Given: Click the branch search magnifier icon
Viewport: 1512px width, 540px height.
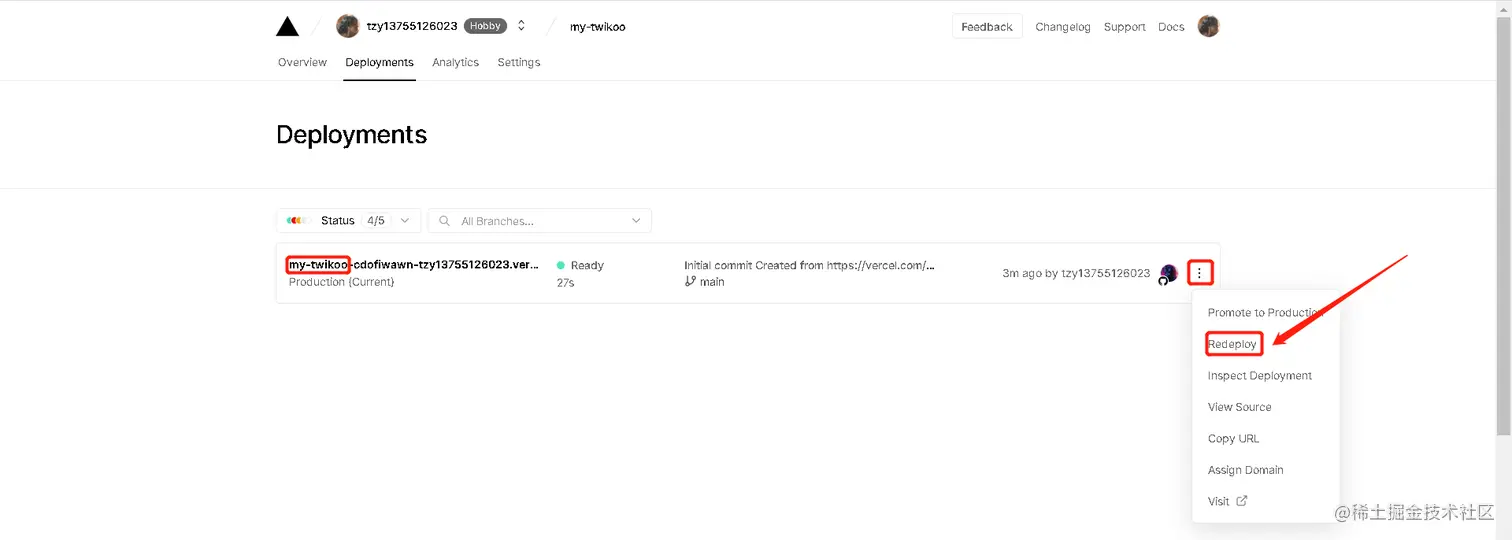Looking at the screenshot, I should (445, 221).
